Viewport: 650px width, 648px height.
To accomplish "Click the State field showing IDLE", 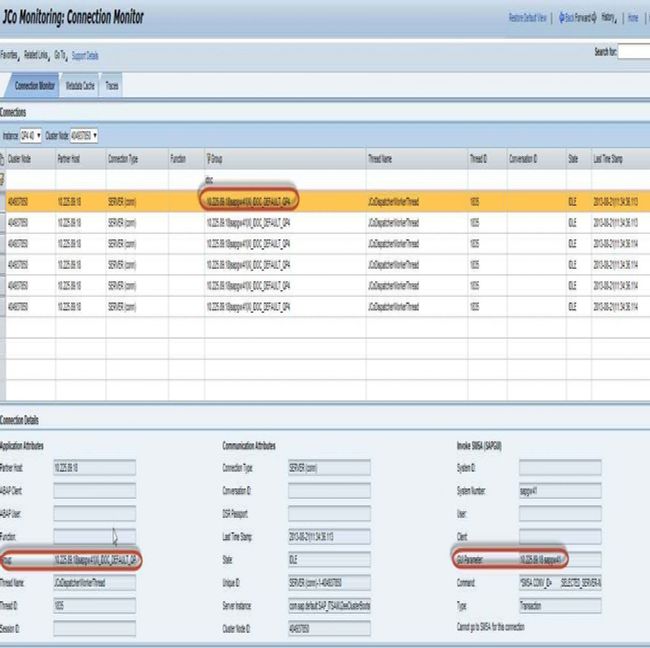I will click(x=329, y=560).
